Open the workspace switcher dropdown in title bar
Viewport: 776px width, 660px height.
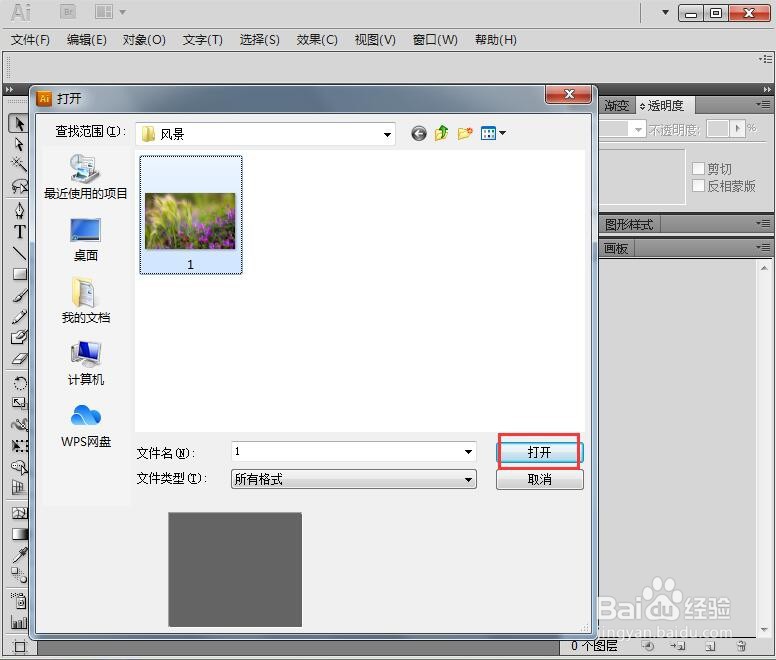pyautogui.click(x=665, y=12)
